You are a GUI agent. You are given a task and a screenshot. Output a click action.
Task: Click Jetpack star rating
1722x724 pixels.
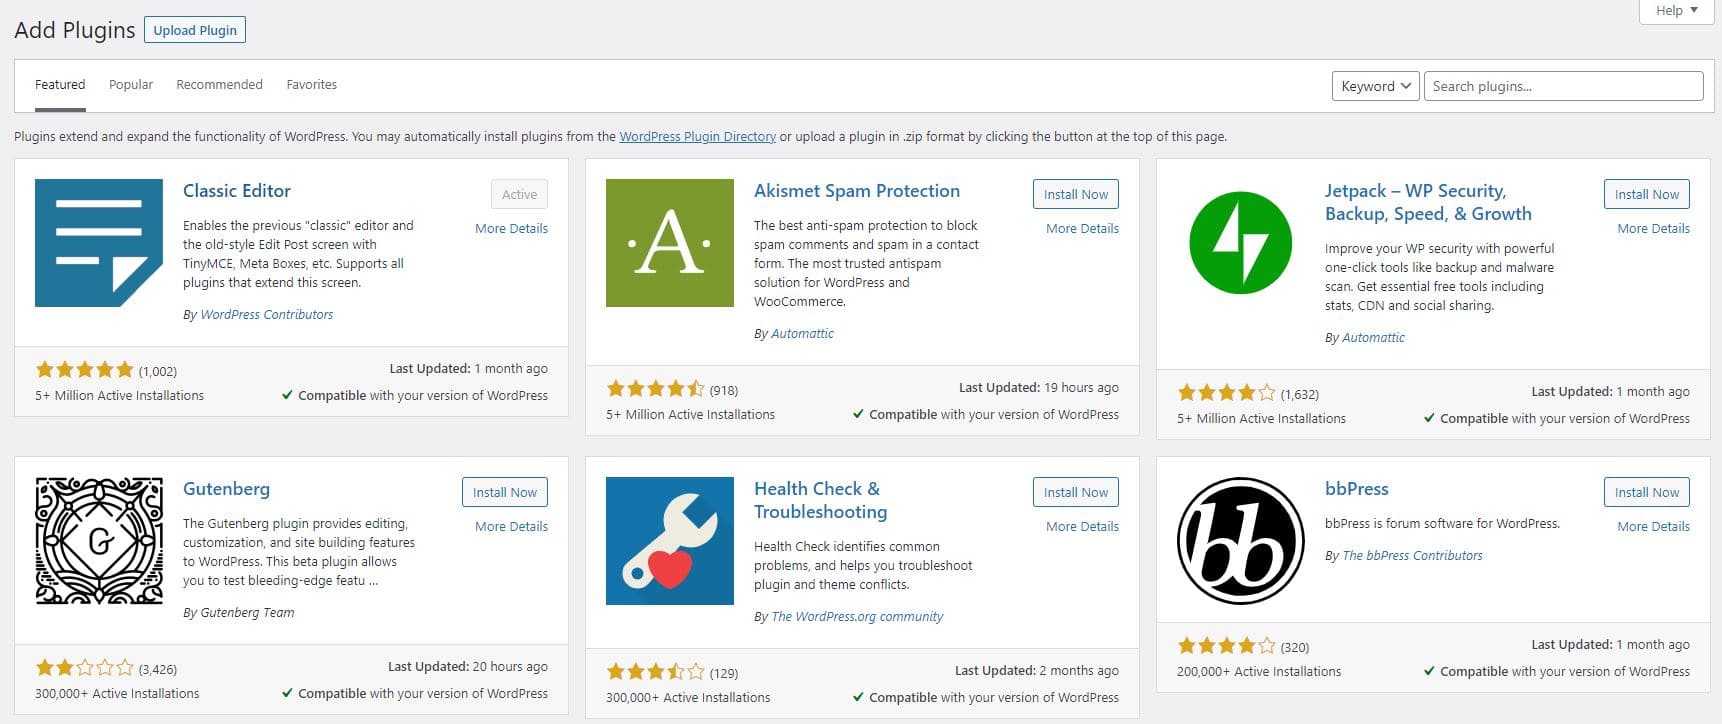click(x=1226, y=393)
